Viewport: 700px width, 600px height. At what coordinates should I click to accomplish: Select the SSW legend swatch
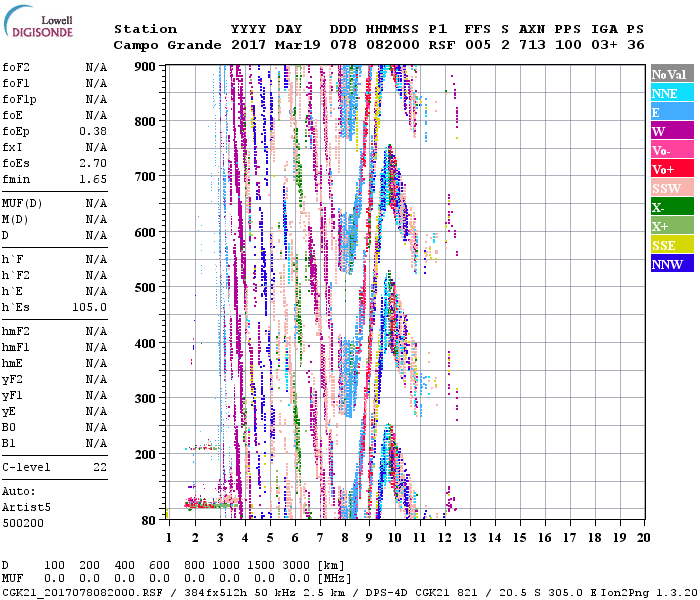(672, 188)
